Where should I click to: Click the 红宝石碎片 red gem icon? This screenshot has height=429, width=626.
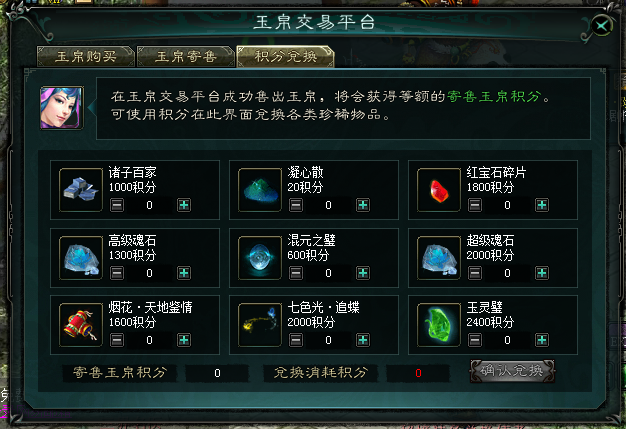pyautogui.click(x=439, y=190)
